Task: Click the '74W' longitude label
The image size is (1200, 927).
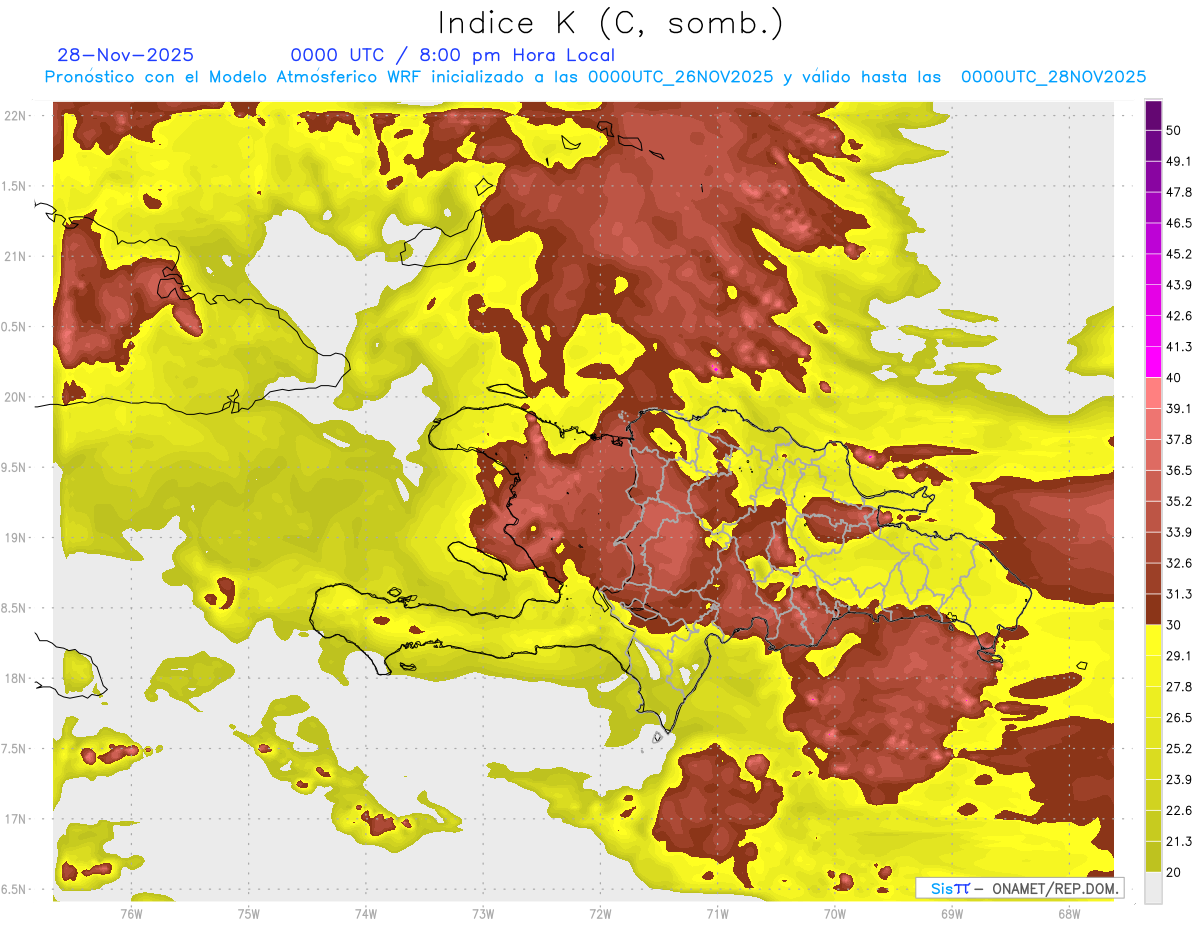Action: pos(366,913)
